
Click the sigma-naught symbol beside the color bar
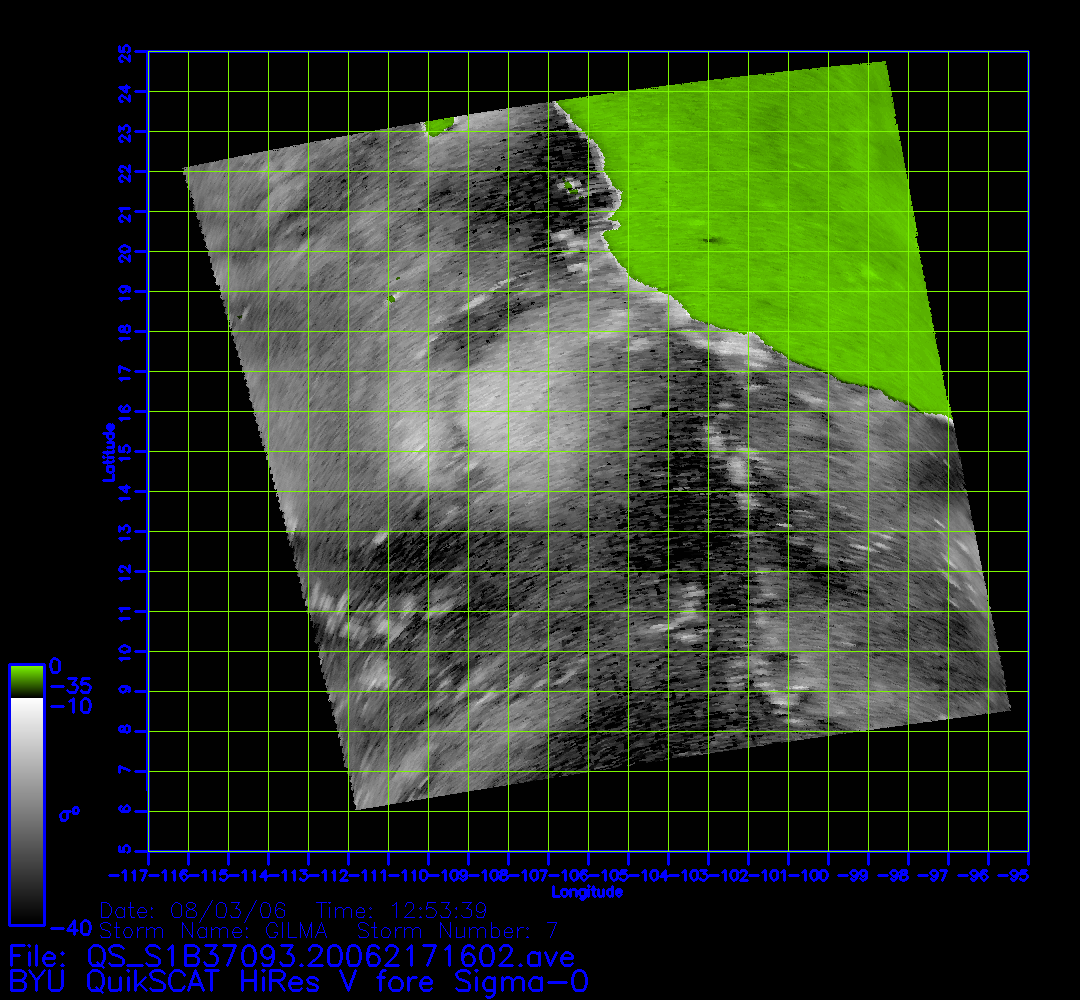(68, 813)
